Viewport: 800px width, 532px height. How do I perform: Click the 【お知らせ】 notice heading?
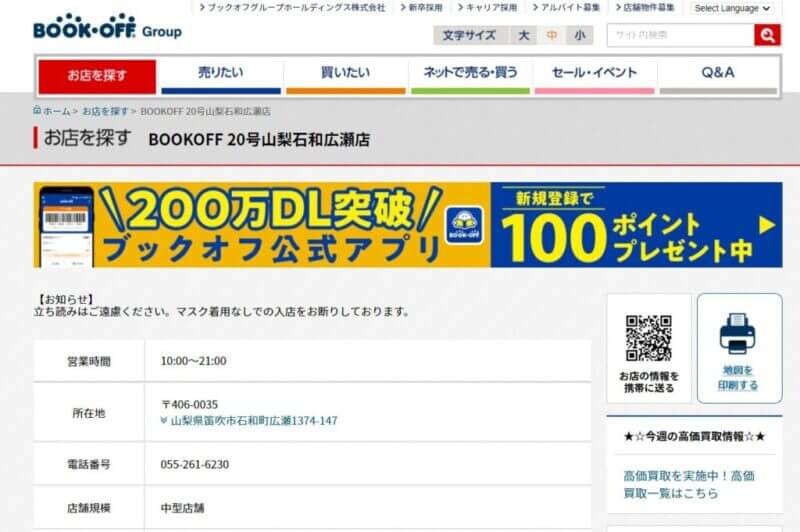click(65, 299)
